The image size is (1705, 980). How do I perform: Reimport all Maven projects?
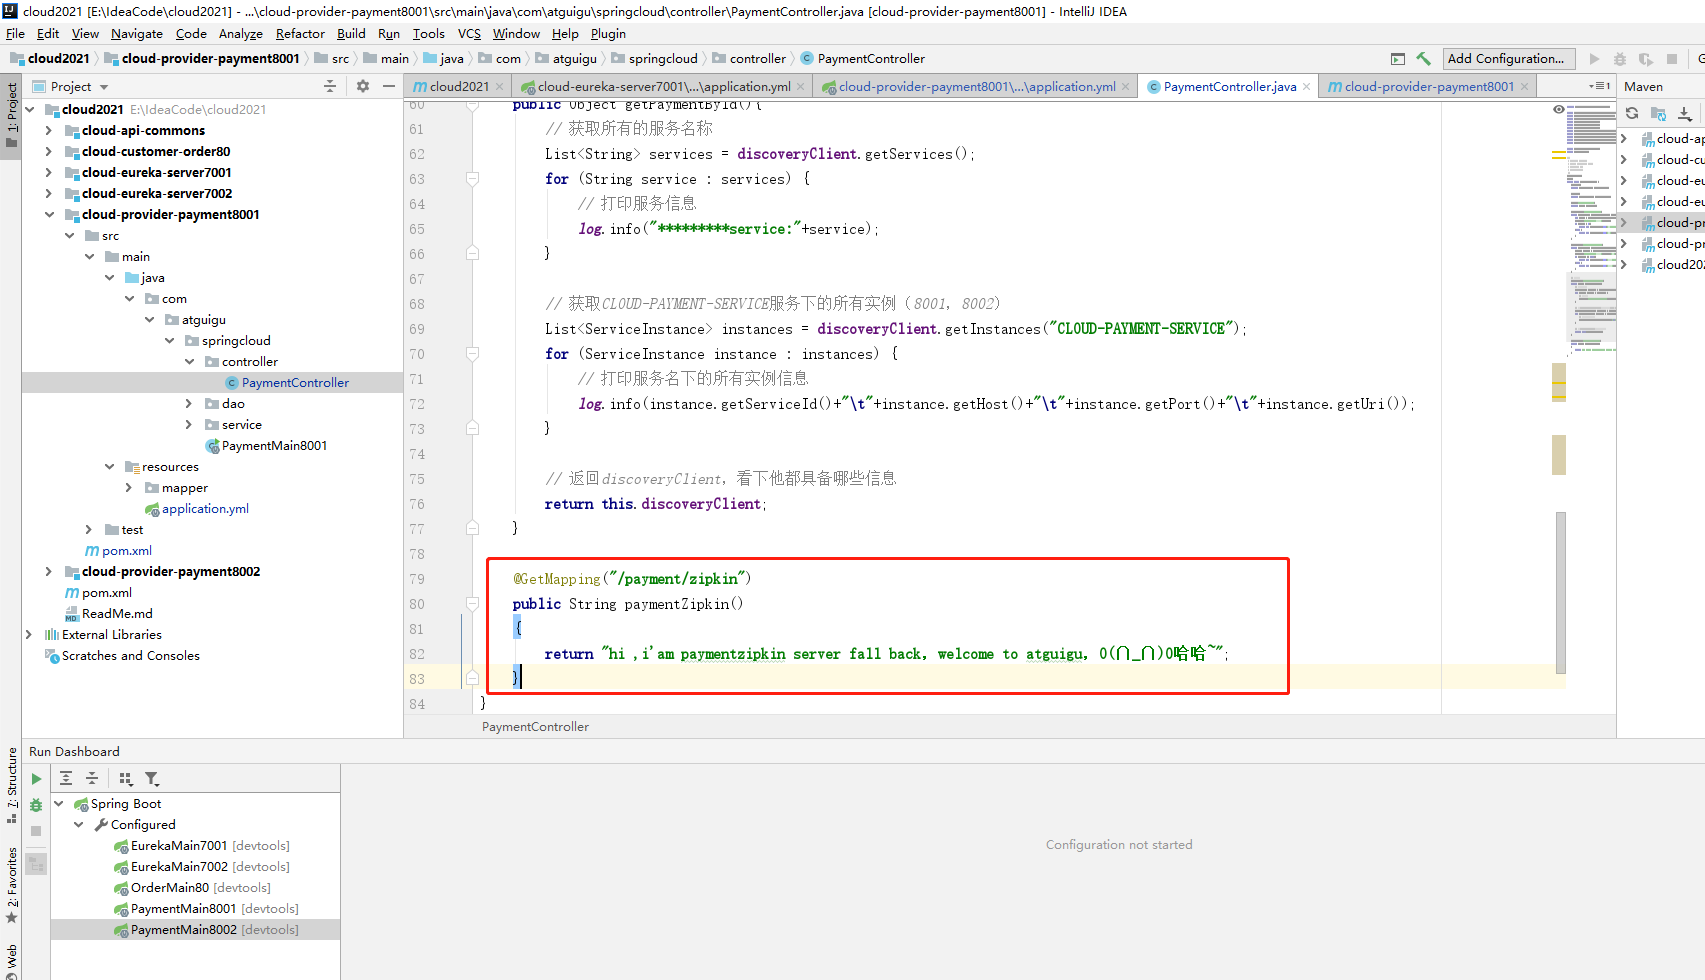[1632, 113]
